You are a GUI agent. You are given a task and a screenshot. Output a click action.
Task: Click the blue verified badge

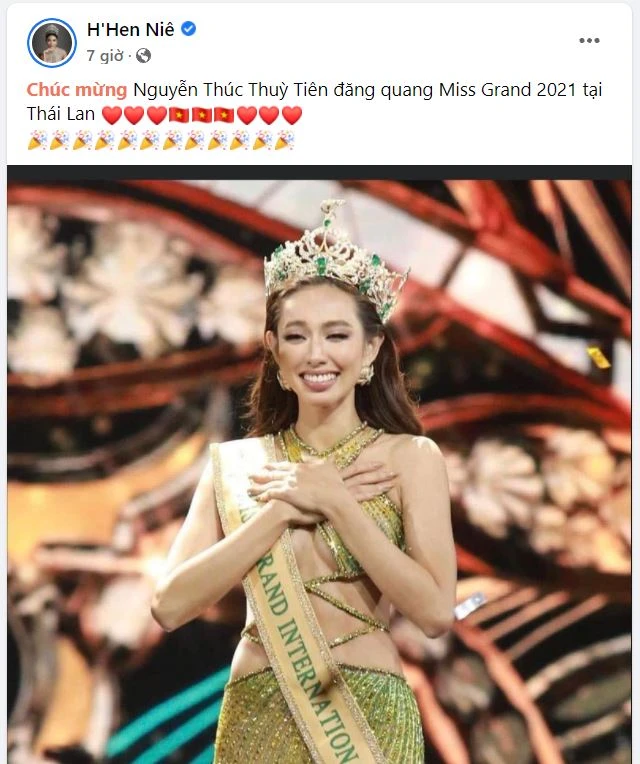188,29
